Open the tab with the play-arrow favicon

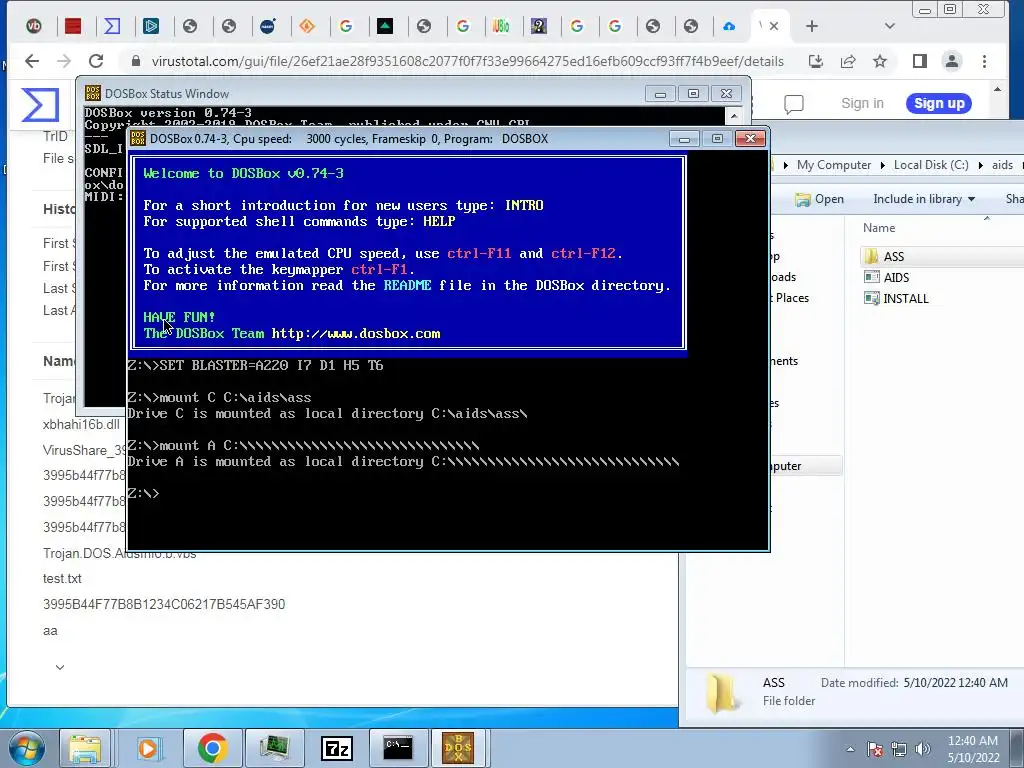click(152, 26)
